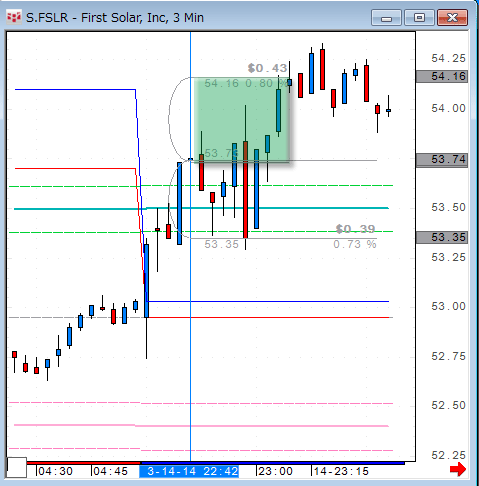Click the 23:00 time axis label
The image size is (479, 486).
275,471
